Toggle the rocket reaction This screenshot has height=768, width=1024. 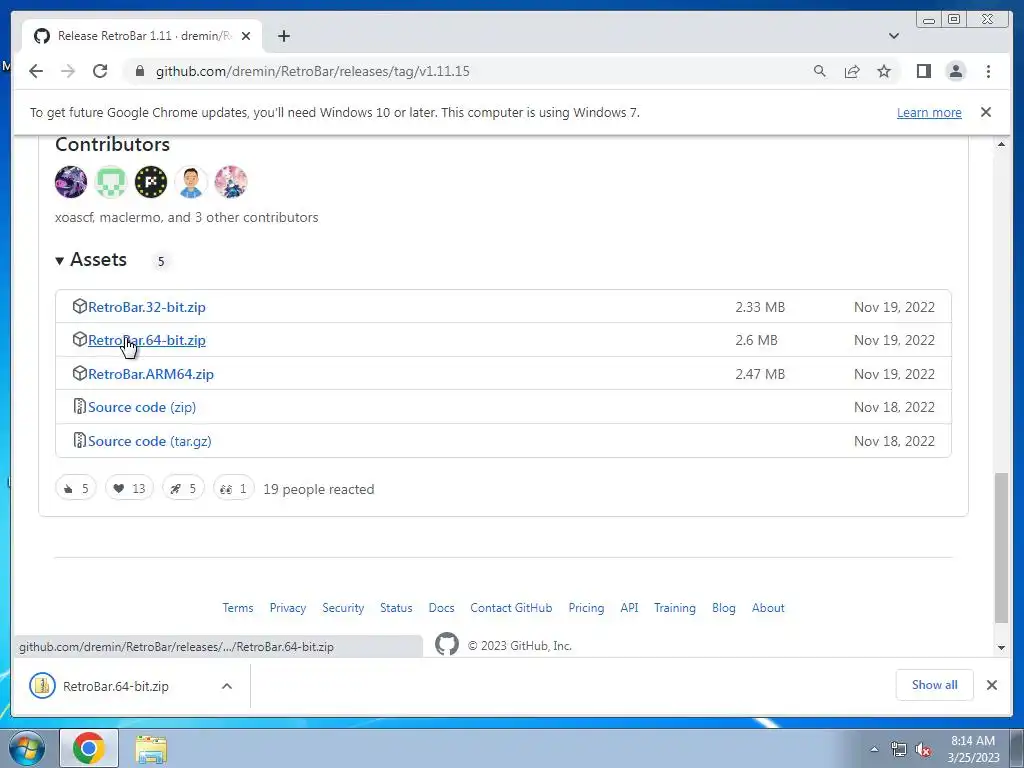183,488
